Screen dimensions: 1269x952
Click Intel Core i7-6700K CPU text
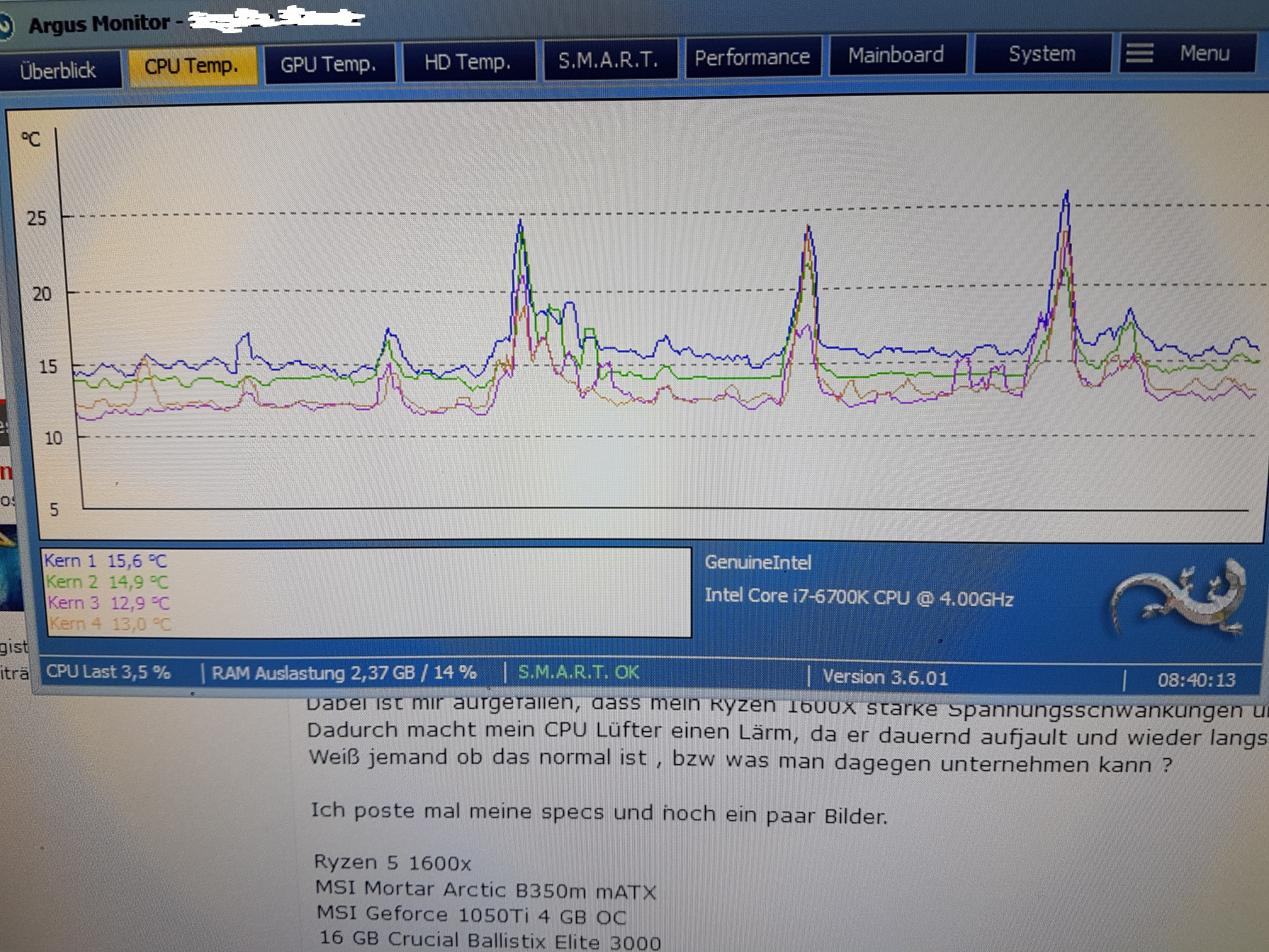859,599
